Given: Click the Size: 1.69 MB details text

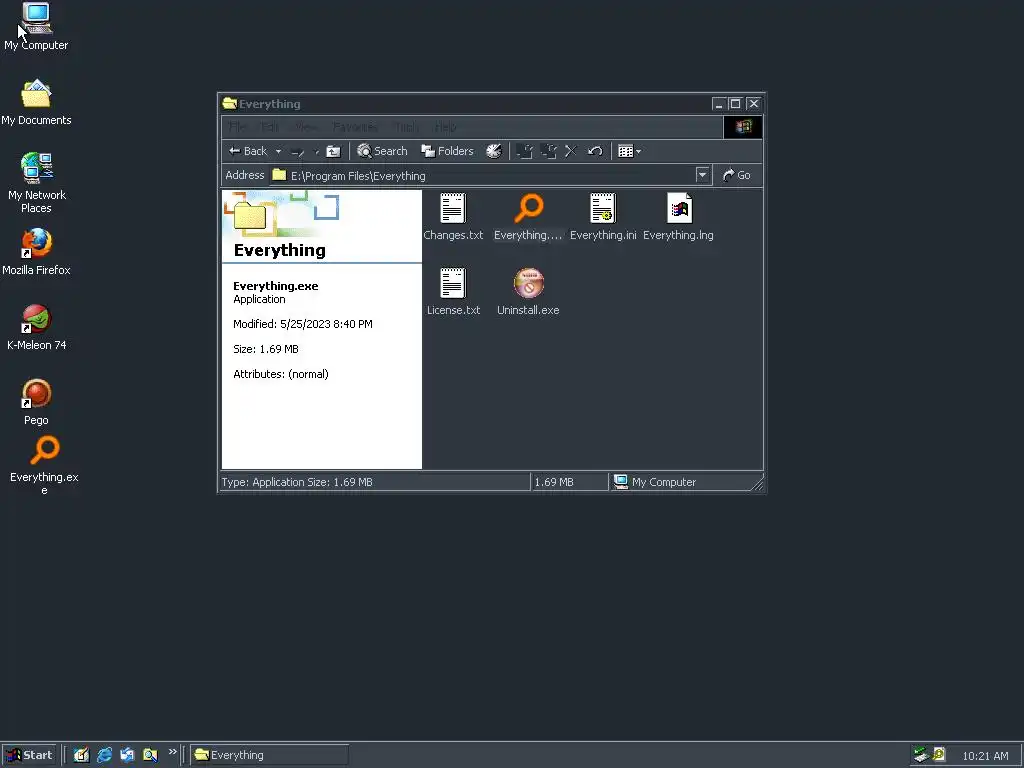Looking at the screenshot, I should (266, 349).
